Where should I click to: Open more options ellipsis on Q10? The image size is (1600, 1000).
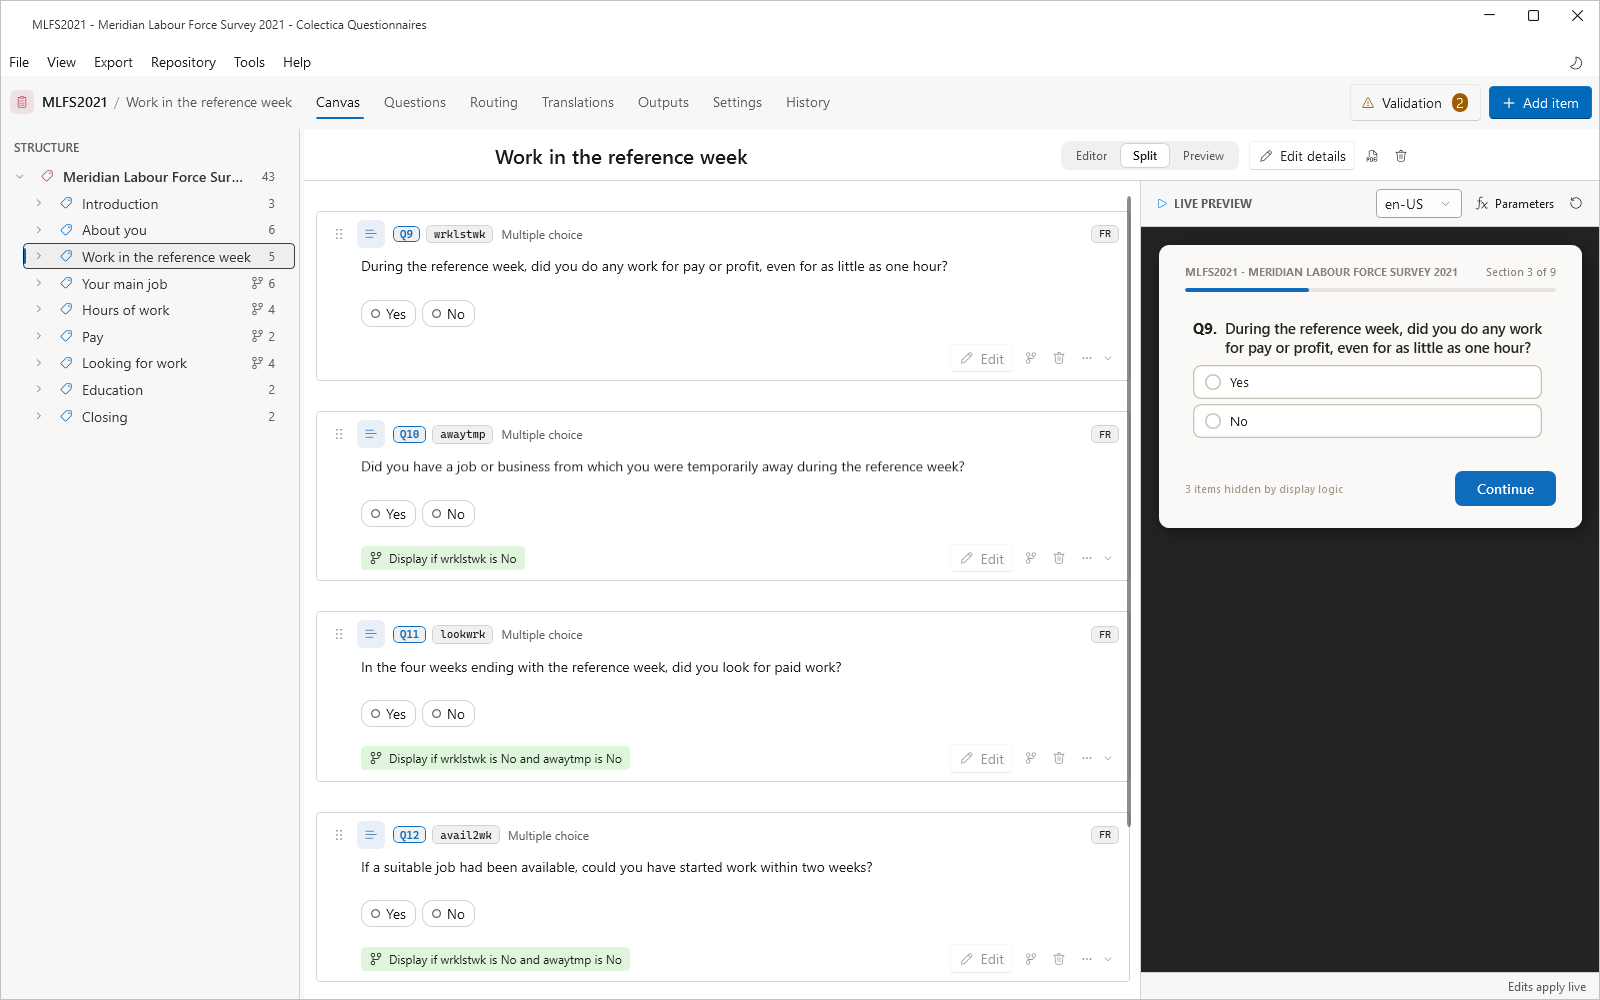point(1087,558)
